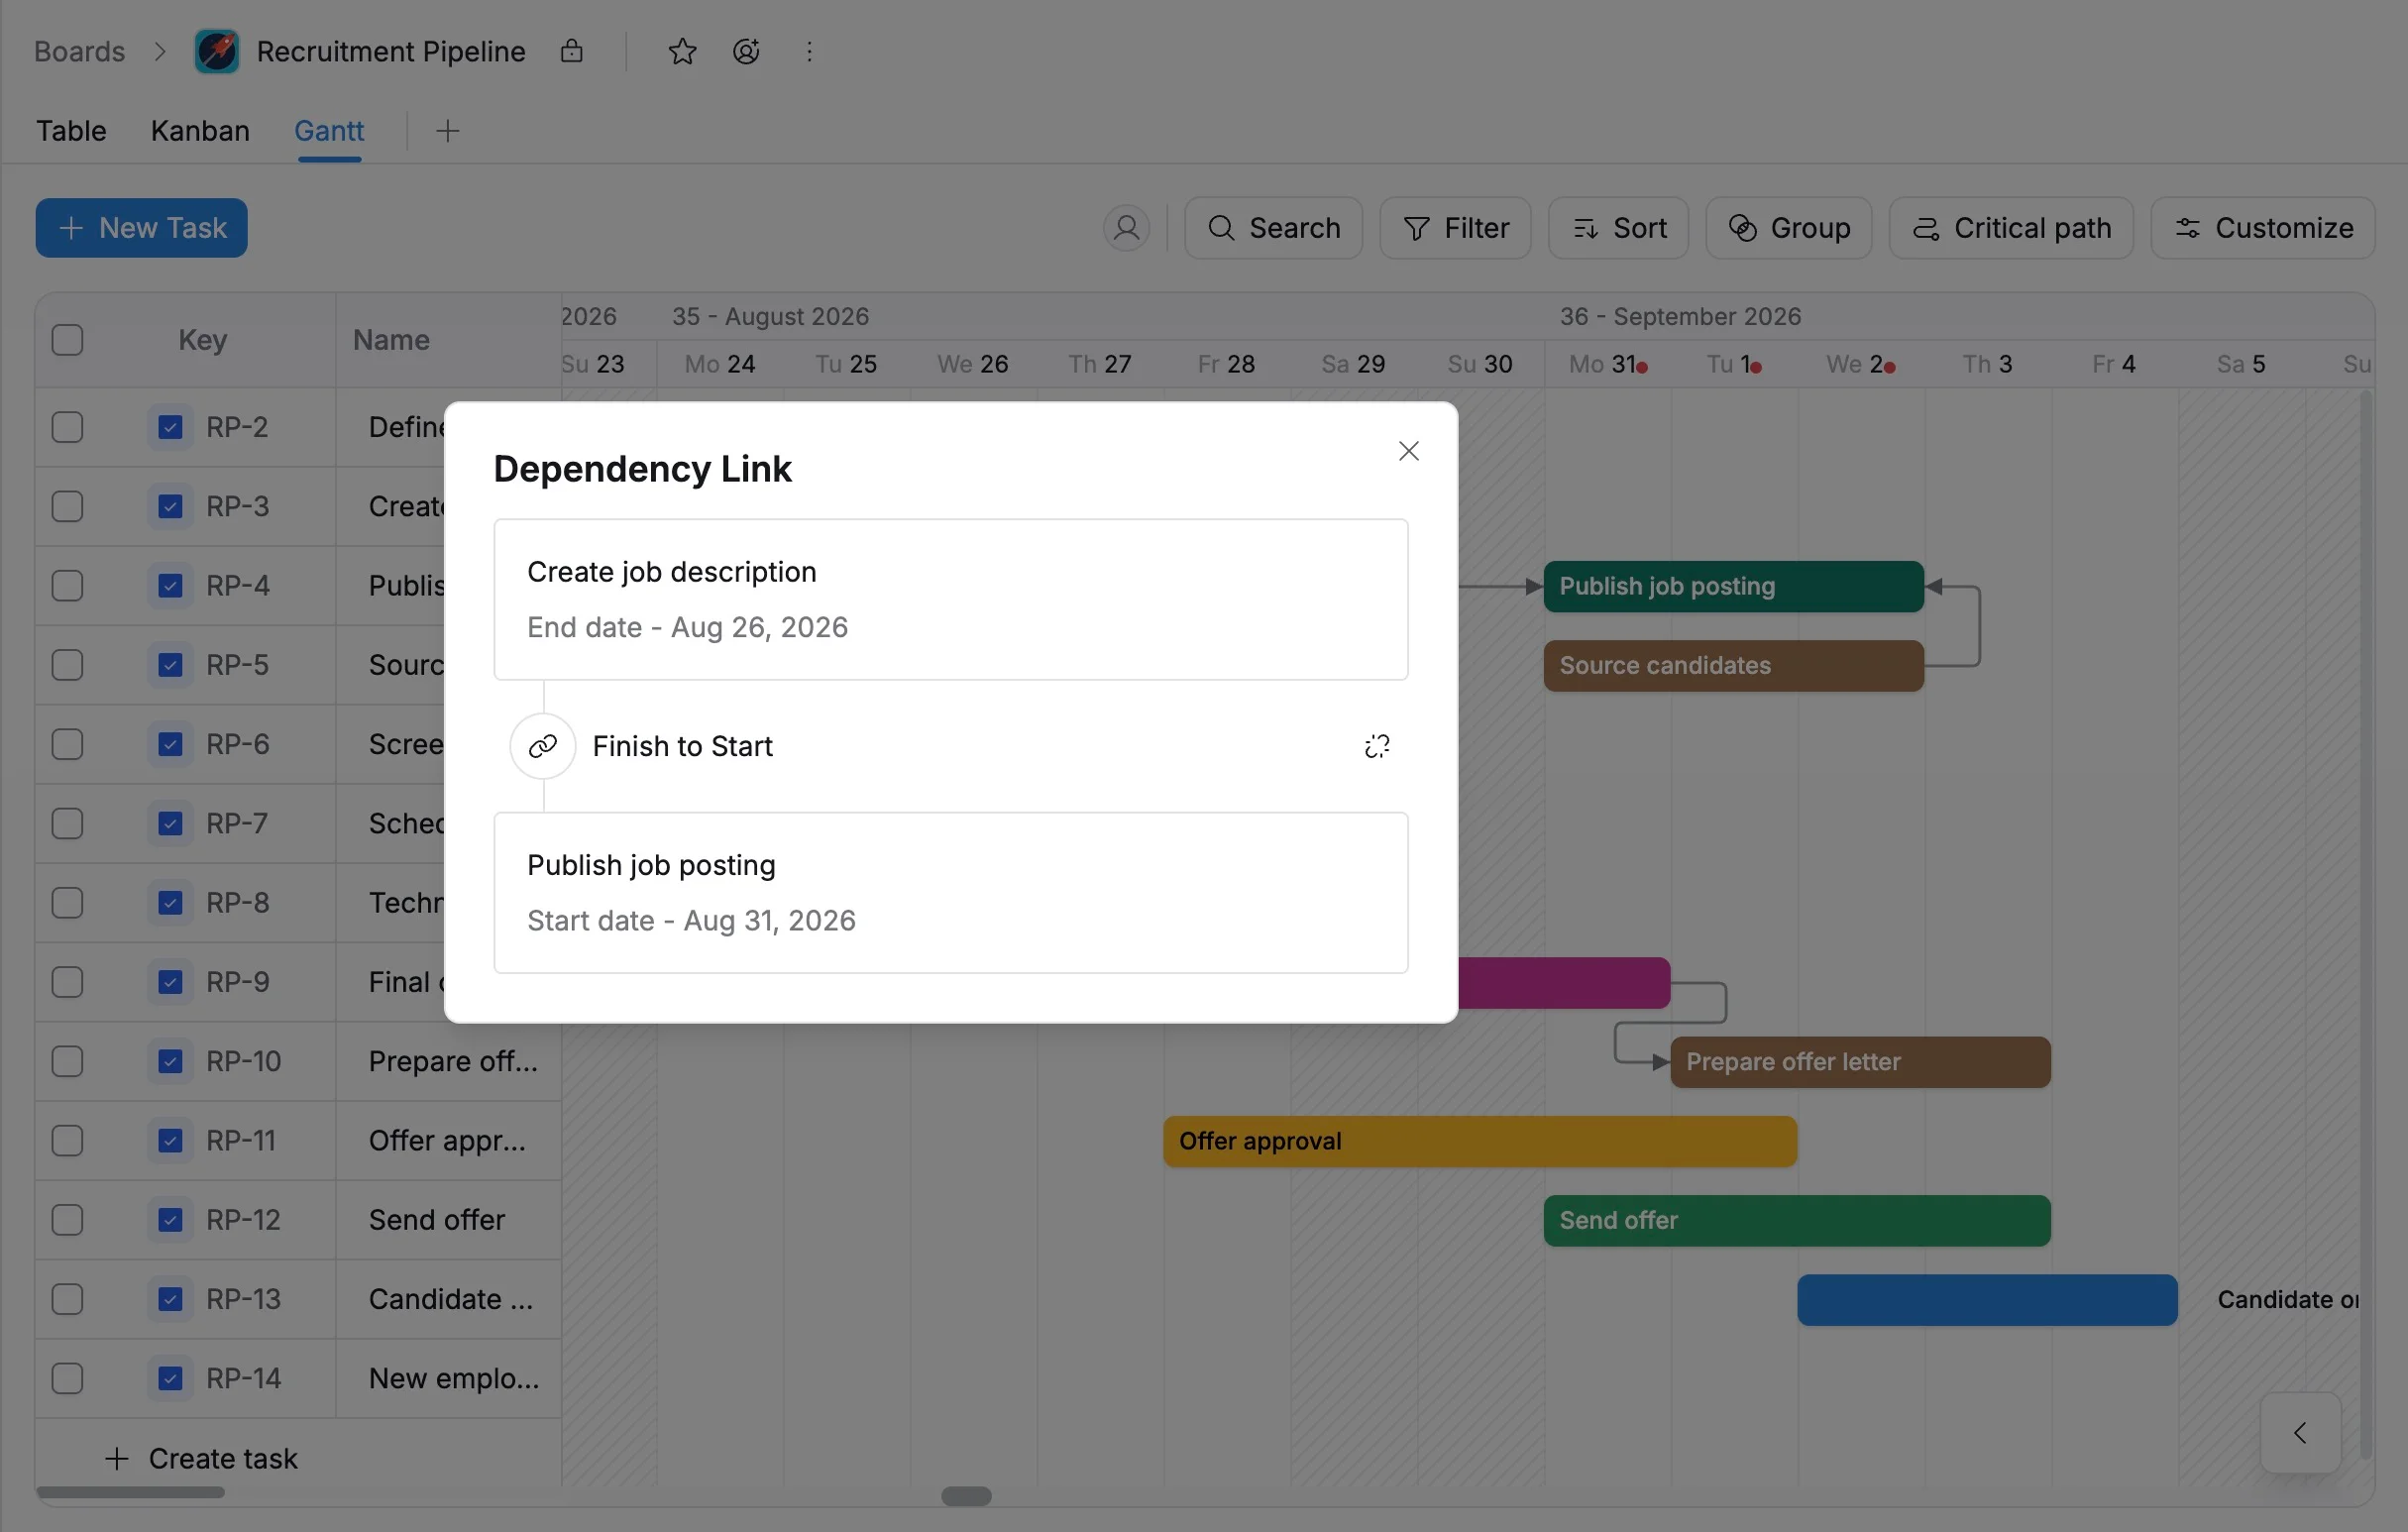Star the Recruitment Pipeline board
The image size is (2408, 1532).
point(682,51)
